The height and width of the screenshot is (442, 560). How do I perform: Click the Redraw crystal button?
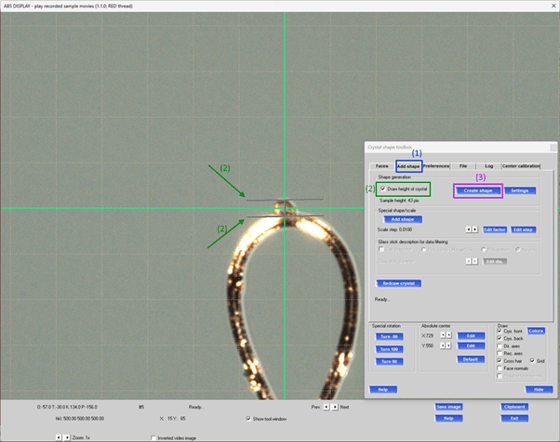pyautogui.click(x=399, y=283)
